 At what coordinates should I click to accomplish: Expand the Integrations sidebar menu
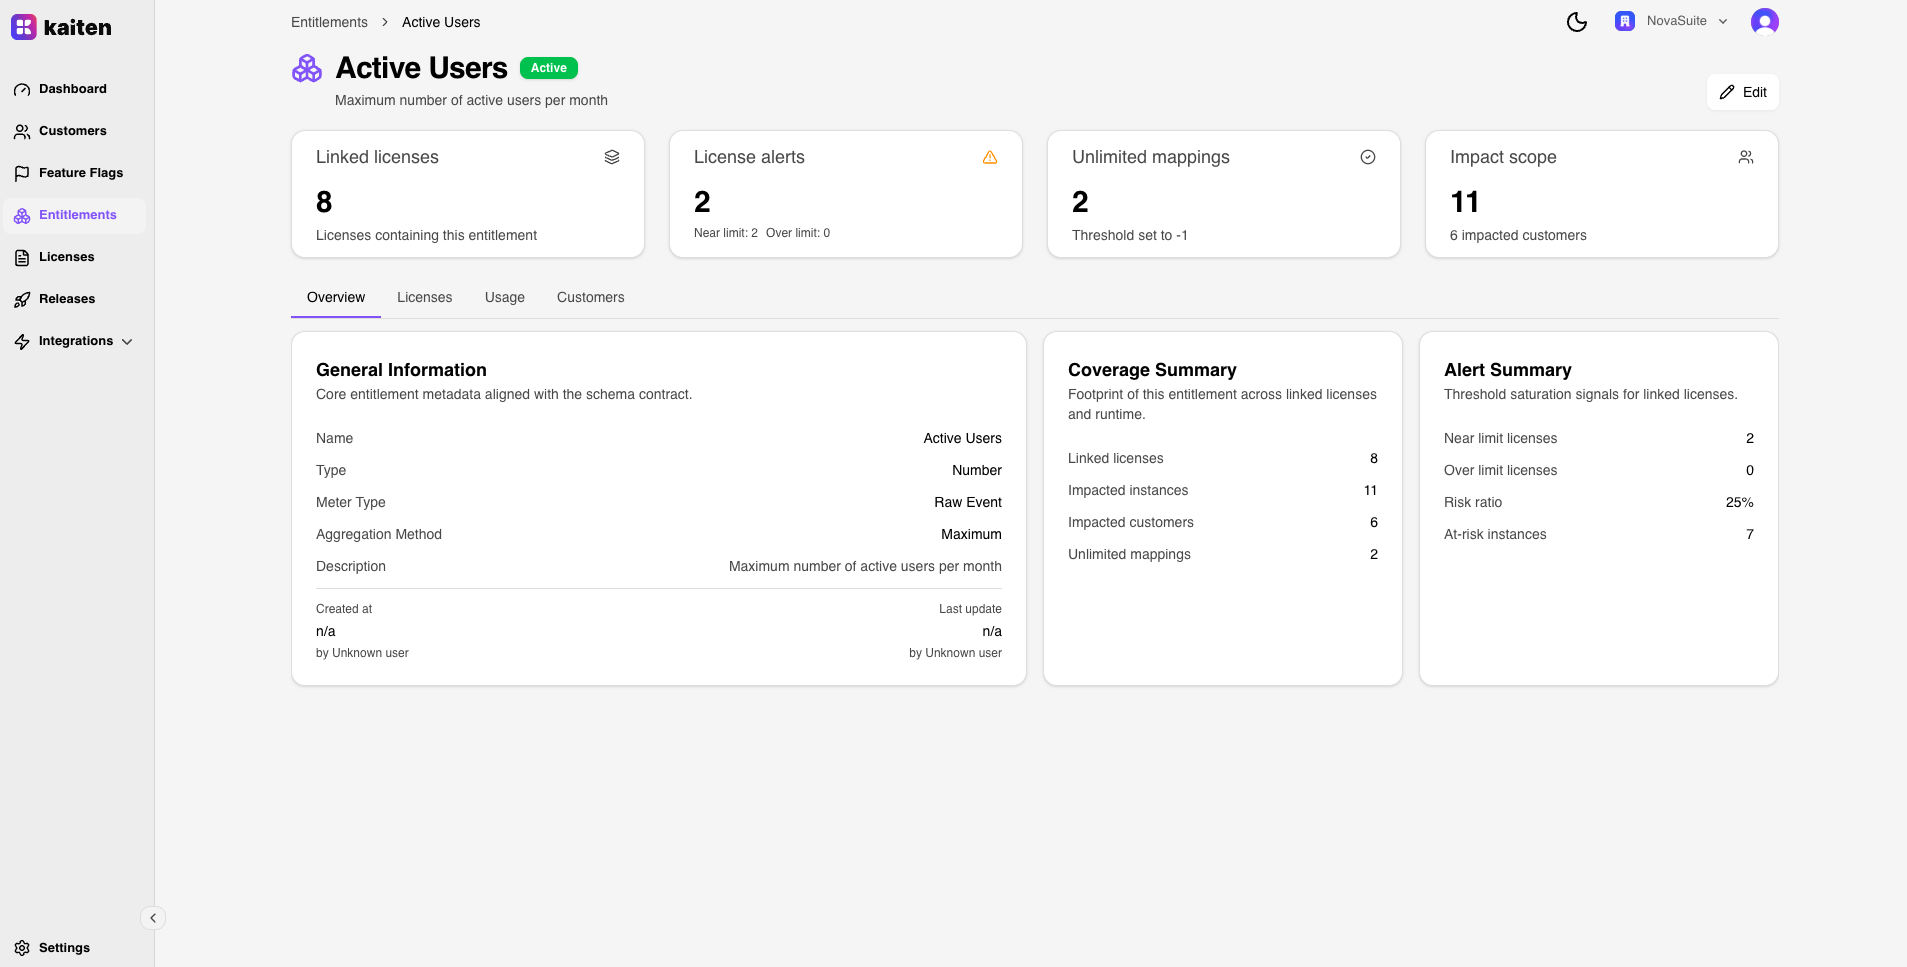coord(75,341)
